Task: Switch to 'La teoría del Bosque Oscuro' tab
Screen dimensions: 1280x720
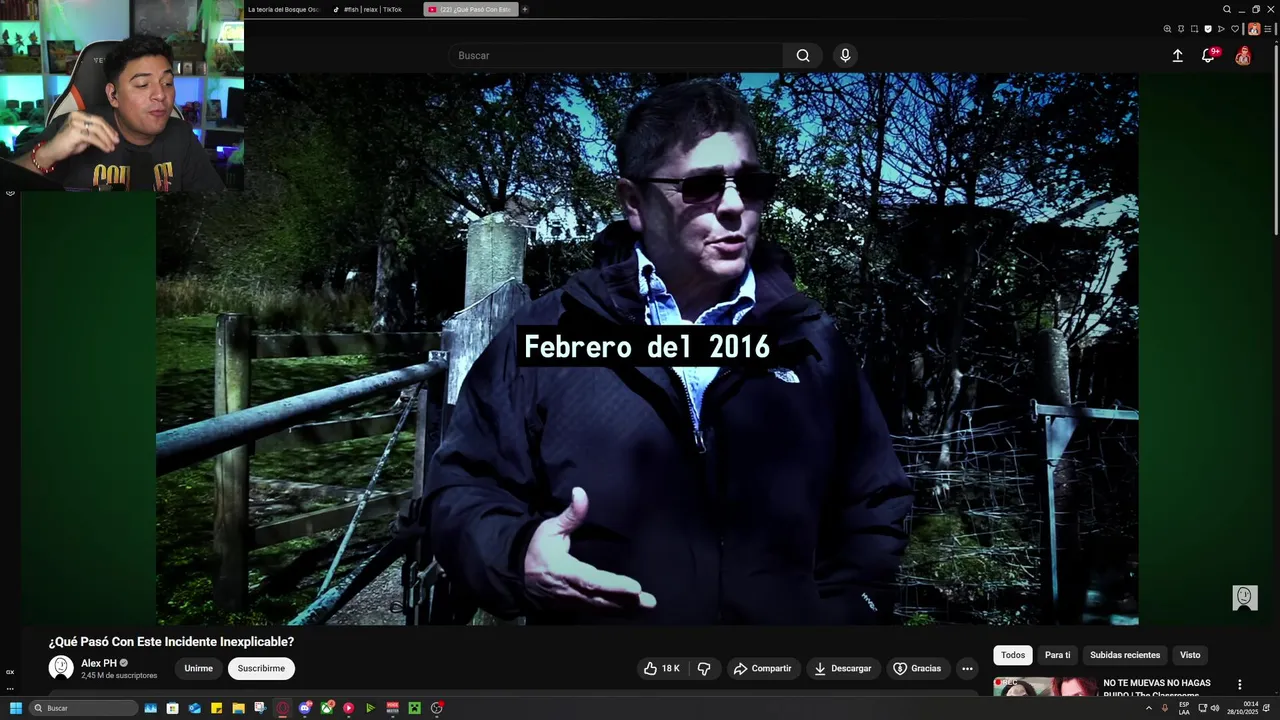Action: click(x=284, y=9)
